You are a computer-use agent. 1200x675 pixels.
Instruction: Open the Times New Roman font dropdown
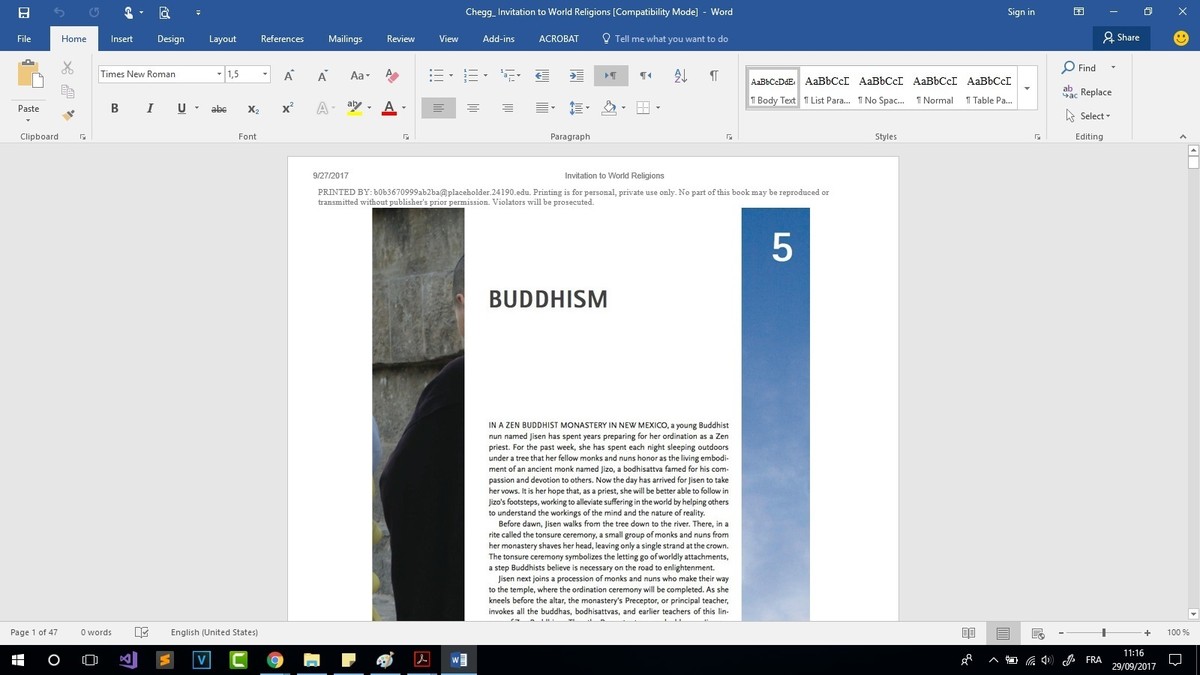(219, 75)
